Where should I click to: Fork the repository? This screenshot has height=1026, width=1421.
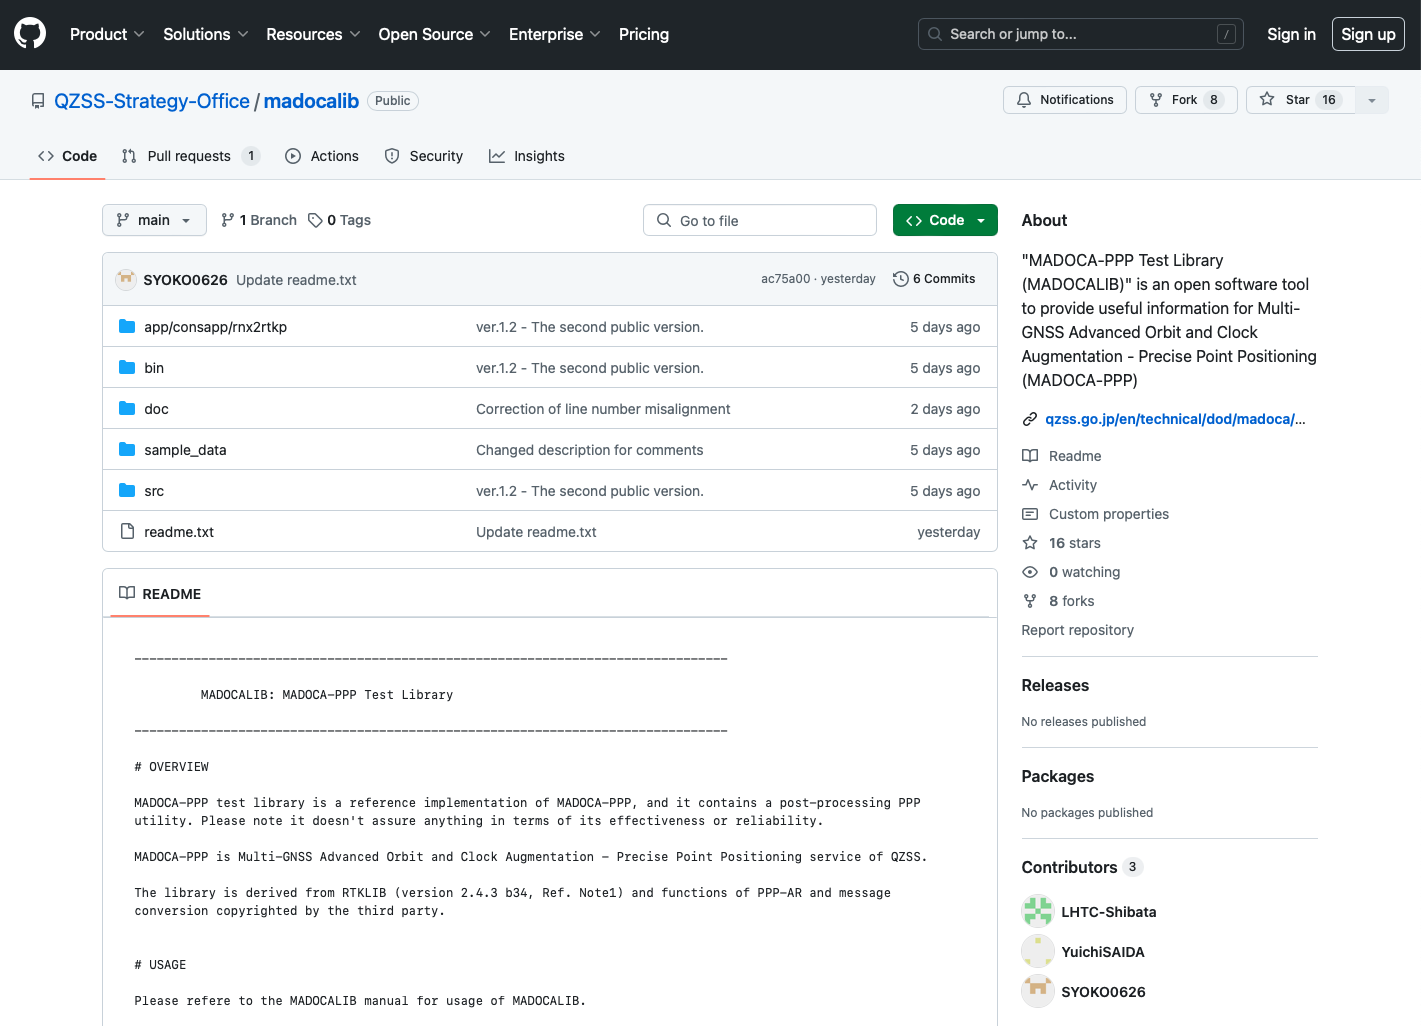[1186, 100]
